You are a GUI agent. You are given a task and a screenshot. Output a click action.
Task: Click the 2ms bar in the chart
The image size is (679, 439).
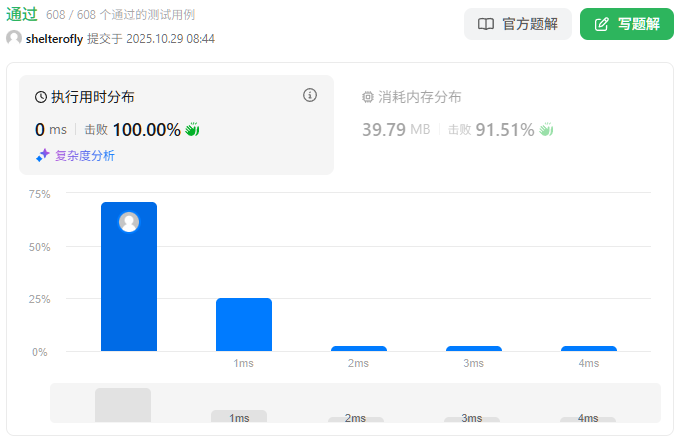(x=359, y=348)
